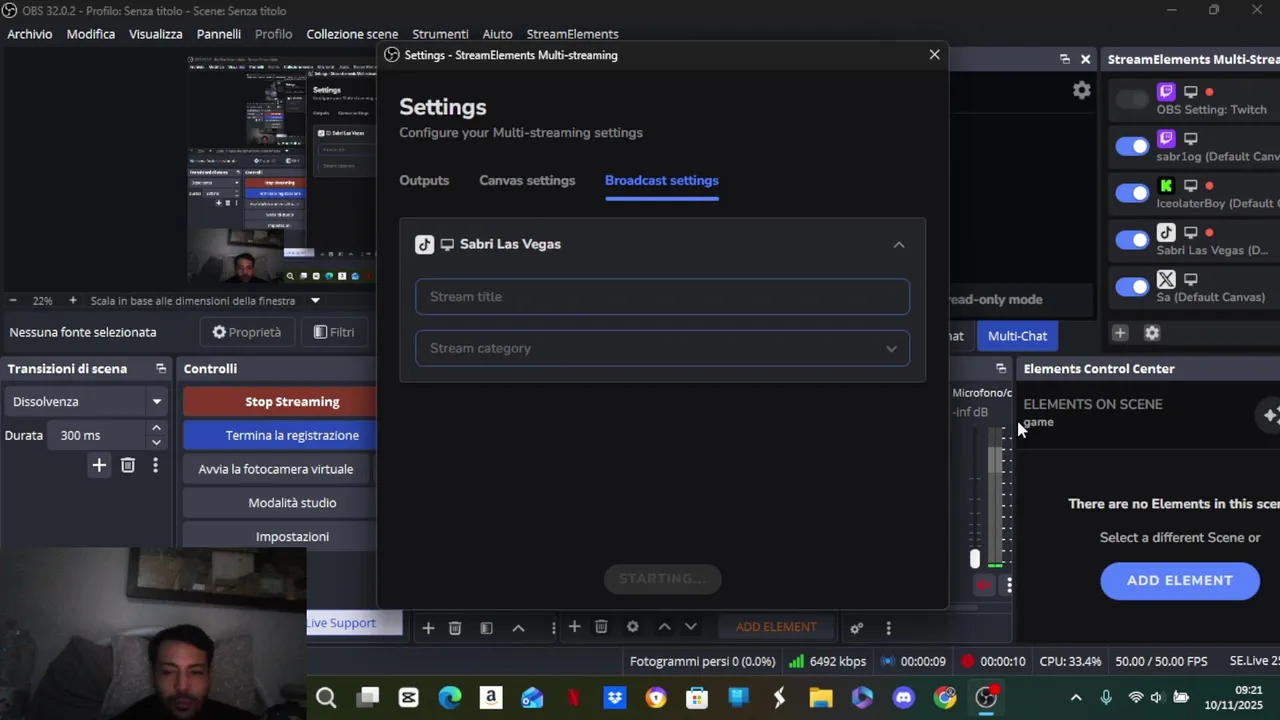The width and height of the screenshot is (1280, 720).
Task: Click the double-gears icon right of orange ADD ELEMENT
Action: (x=856, y=628)
